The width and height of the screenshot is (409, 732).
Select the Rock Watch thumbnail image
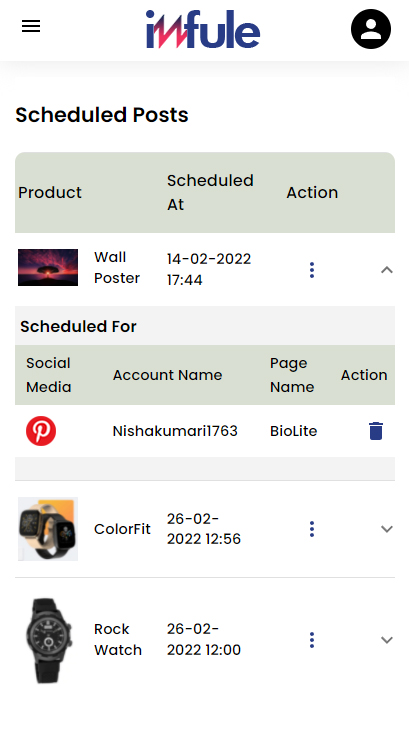pyautogui.click(x=48, y=640)
